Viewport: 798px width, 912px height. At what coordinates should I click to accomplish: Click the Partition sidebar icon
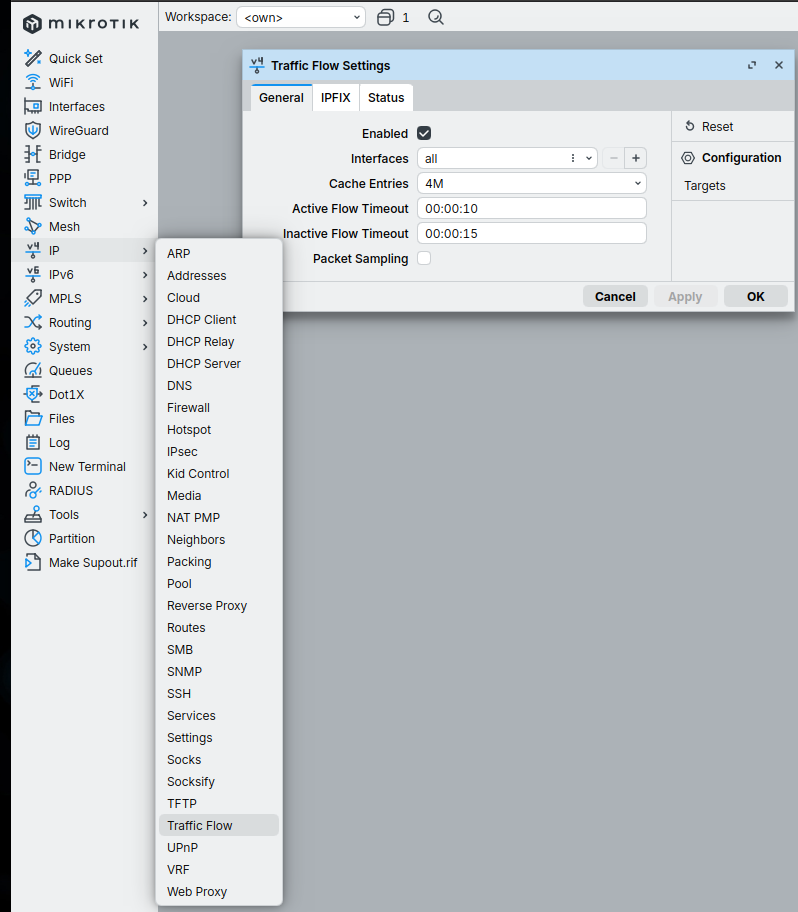[x=33, y=538]
